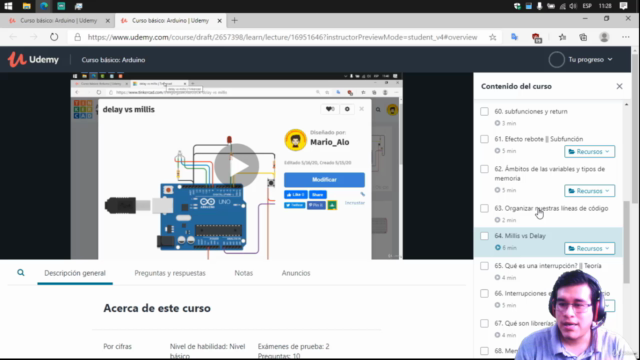Close the course content panel
This screenshot has height=360, width=640.
coord(619,87)
